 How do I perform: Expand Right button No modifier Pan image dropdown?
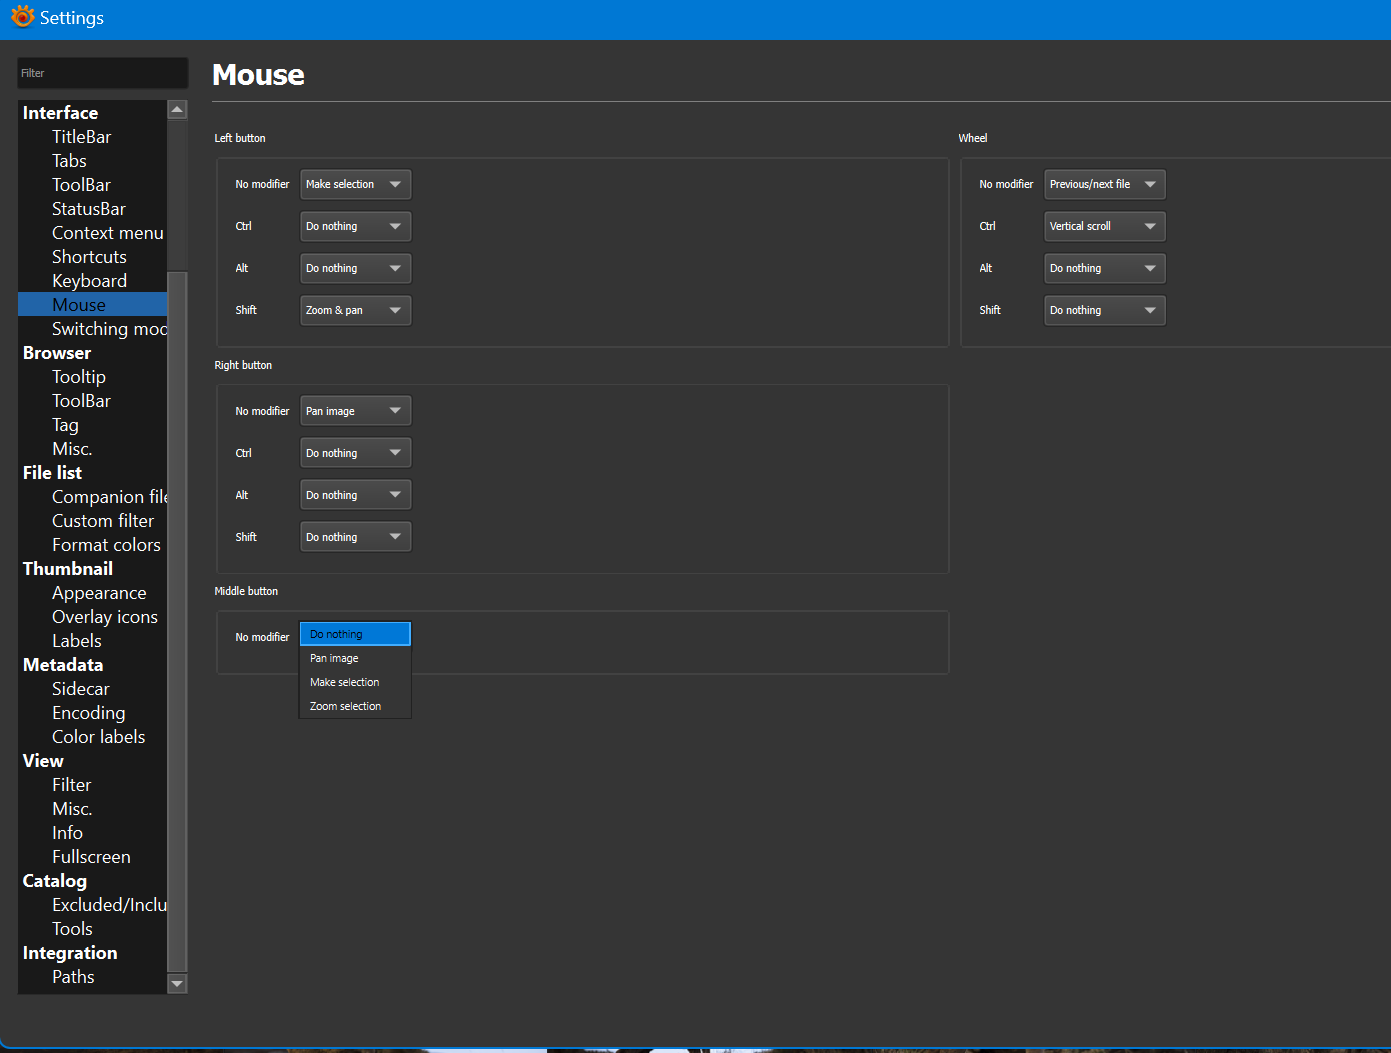coord(355,411)
